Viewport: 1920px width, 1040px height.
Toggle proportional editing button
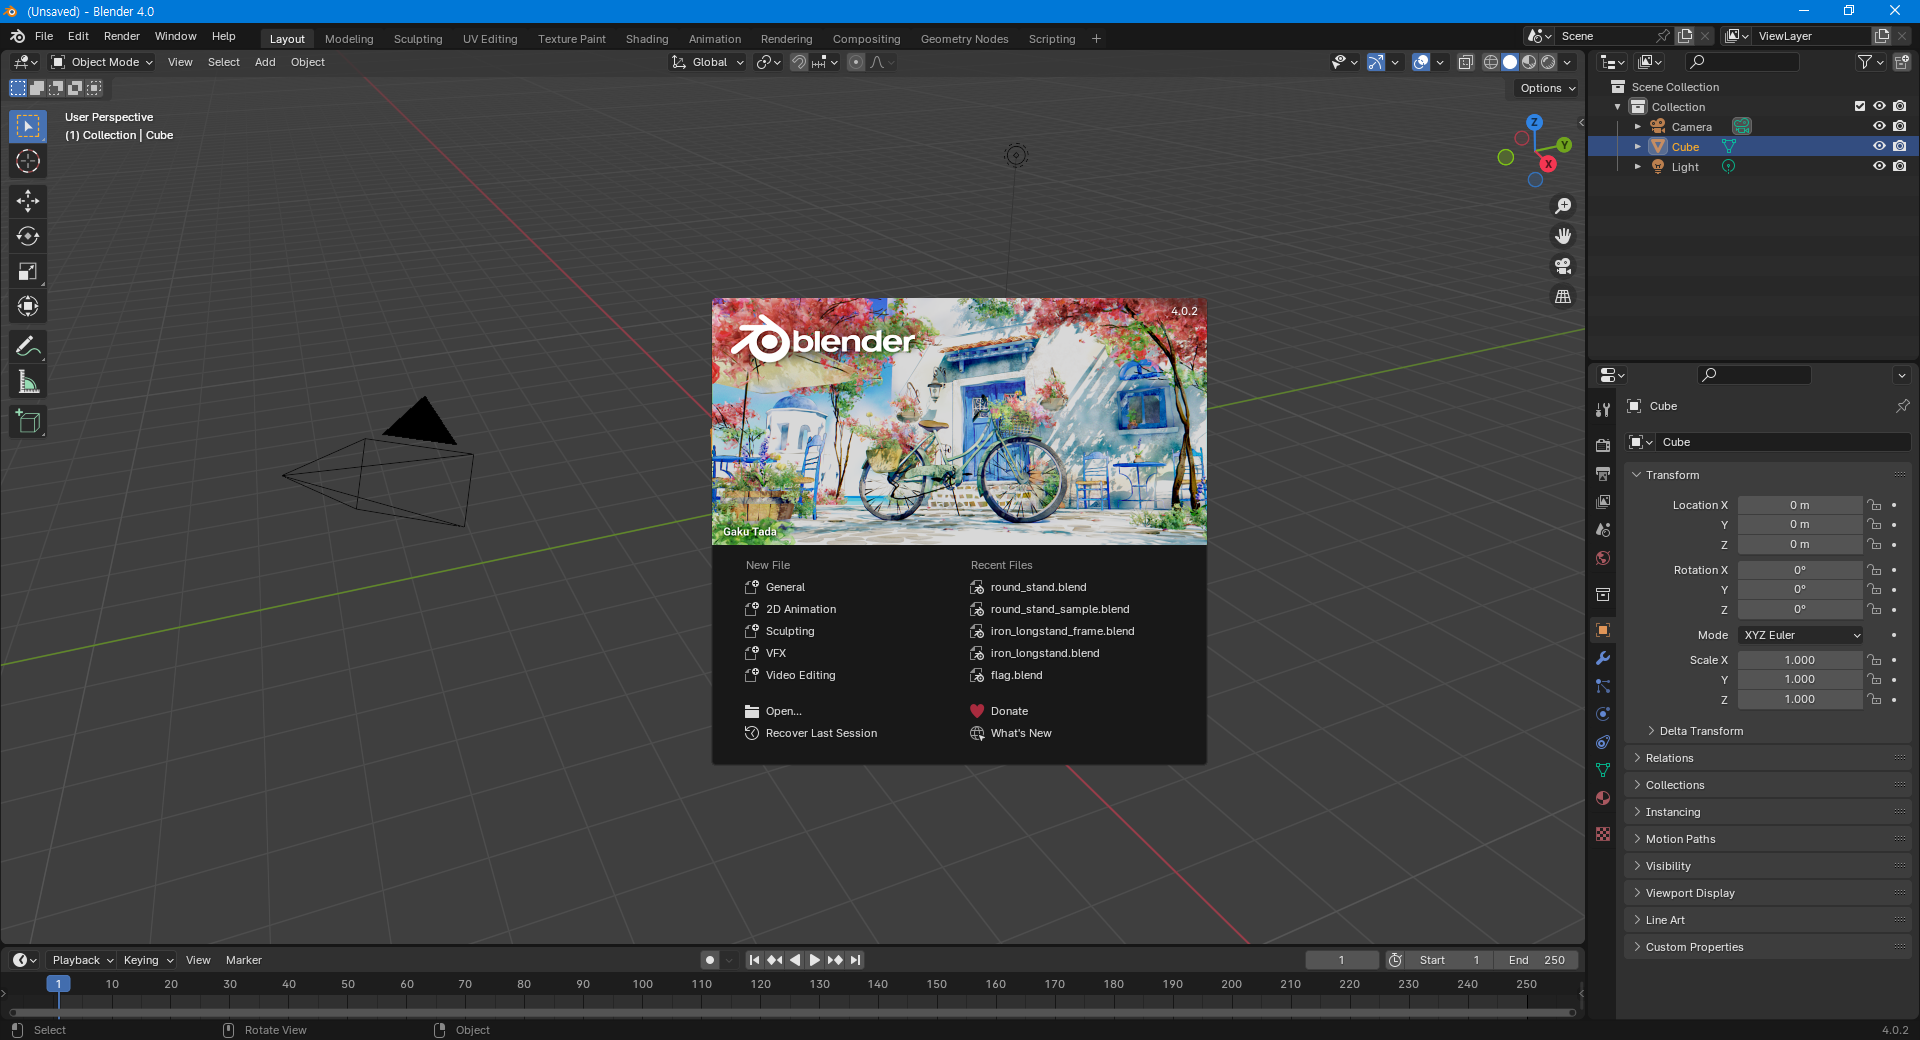point(856,62)
